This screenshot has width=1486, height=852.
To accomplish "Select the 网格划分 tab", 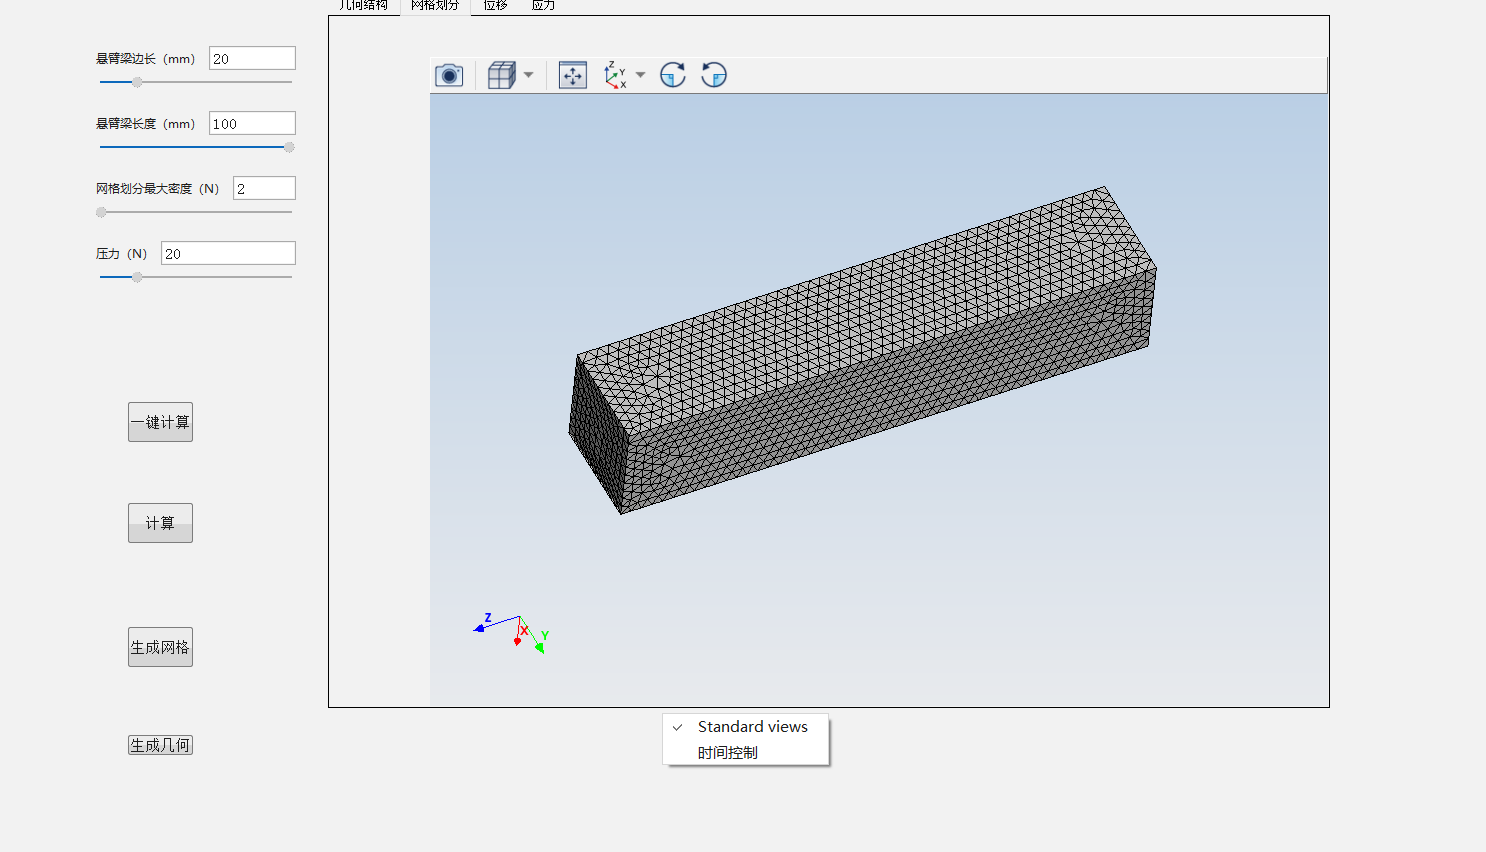I will point(435,6).
